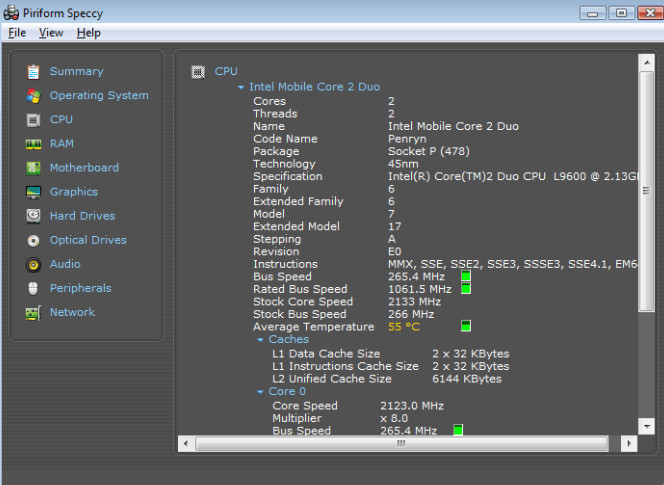Toggle the green indicator beside Rated Bus Speed
The width and height of the screenshot is (664, 485).
pyautogui.click(x=466, y=289)
